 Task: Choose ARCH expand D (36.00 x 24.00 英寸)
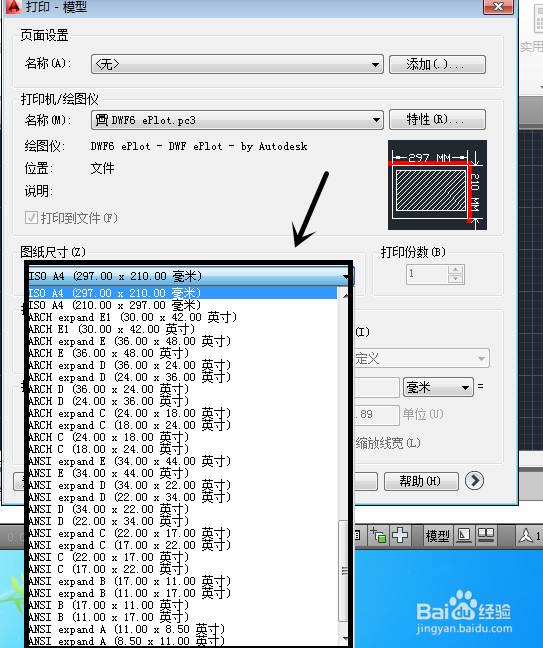click(x=183, y=365)
